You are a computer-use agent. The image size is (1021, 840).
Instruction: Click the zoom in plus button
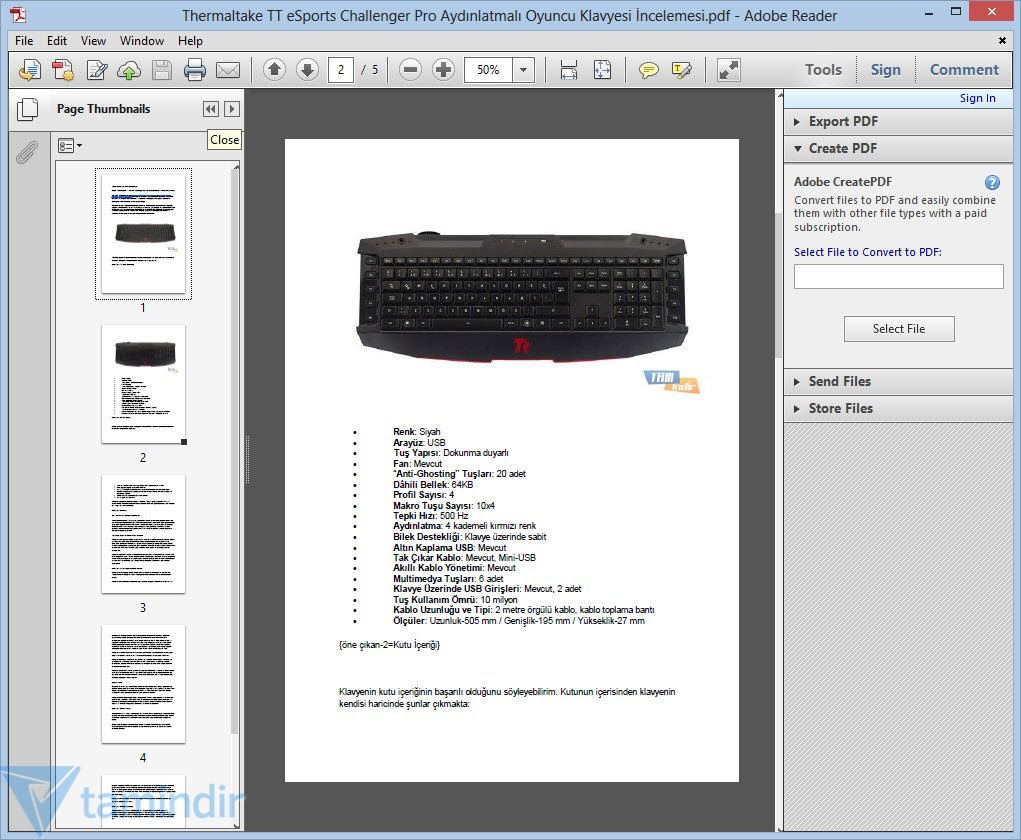coord(443,70)
